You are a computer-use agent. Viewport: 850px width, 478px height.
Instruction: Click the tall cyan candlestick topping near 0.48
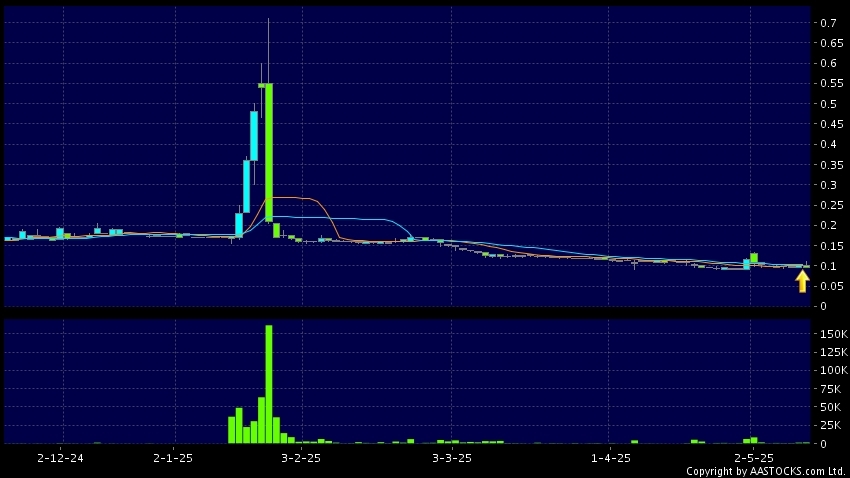[x=254, y=135]
